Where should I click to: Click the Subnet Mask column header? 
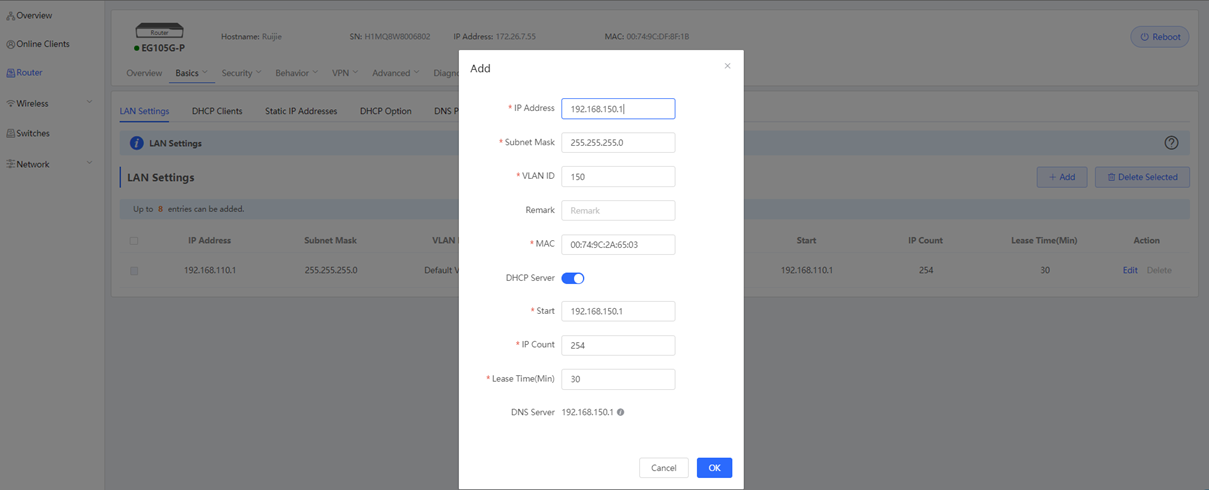pos(331,241)
